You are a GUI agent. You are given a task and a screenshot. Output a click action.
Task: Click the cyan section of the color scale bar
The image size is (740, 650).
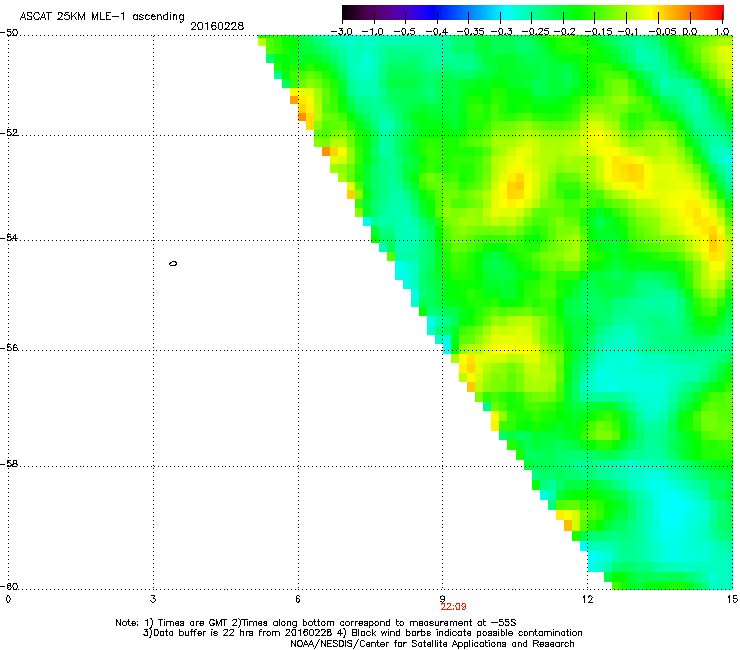pos(506,12)
